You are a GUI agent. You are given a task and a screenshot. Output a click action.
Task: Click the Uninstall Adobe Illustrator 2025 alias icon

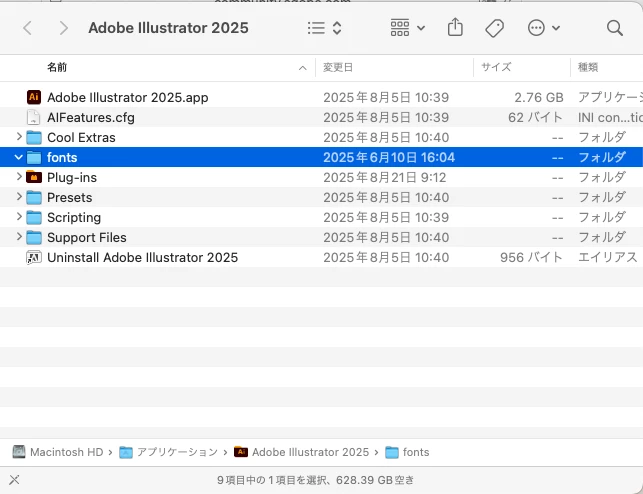coord(34,257)
